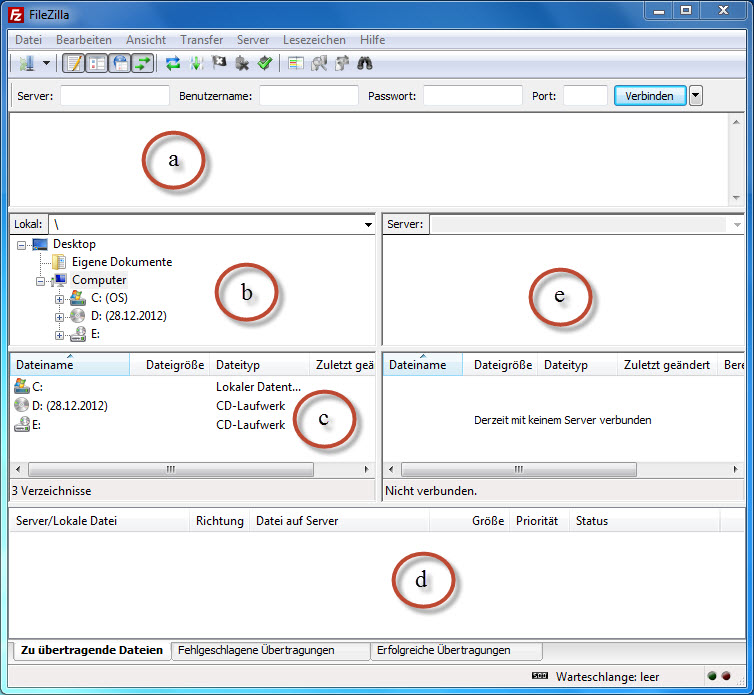Click the Priorität column header in queue
Screen dimensions: 754x695
click(x=539, y=521)
